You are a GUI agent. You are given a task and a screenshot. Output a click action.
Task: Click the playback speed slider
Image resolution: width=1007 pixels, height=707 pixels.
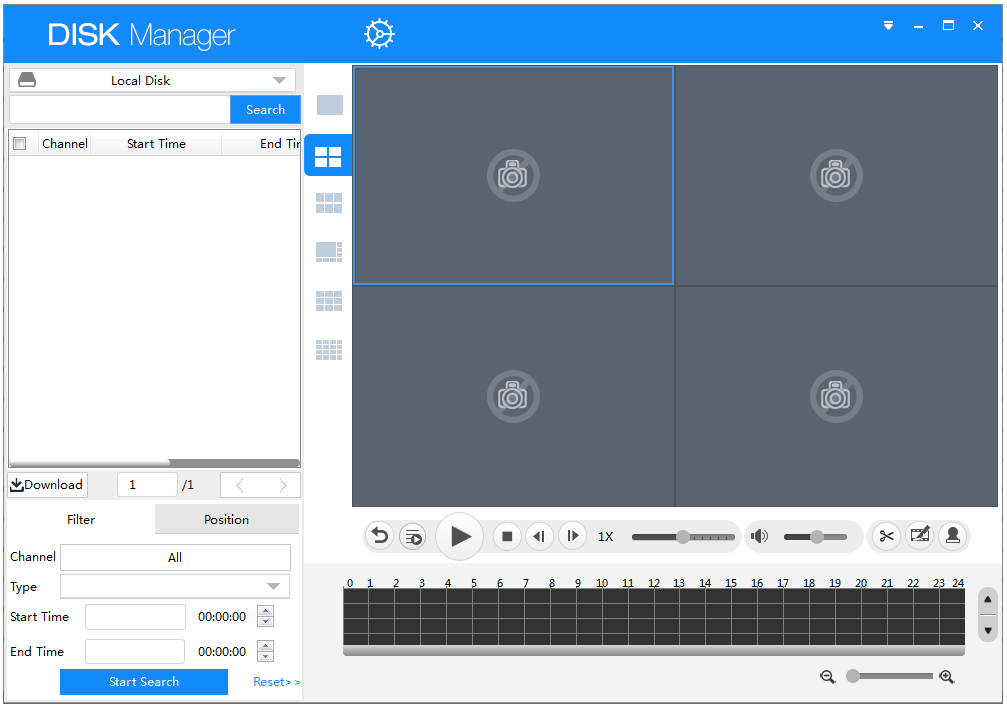tap(683, 537)
